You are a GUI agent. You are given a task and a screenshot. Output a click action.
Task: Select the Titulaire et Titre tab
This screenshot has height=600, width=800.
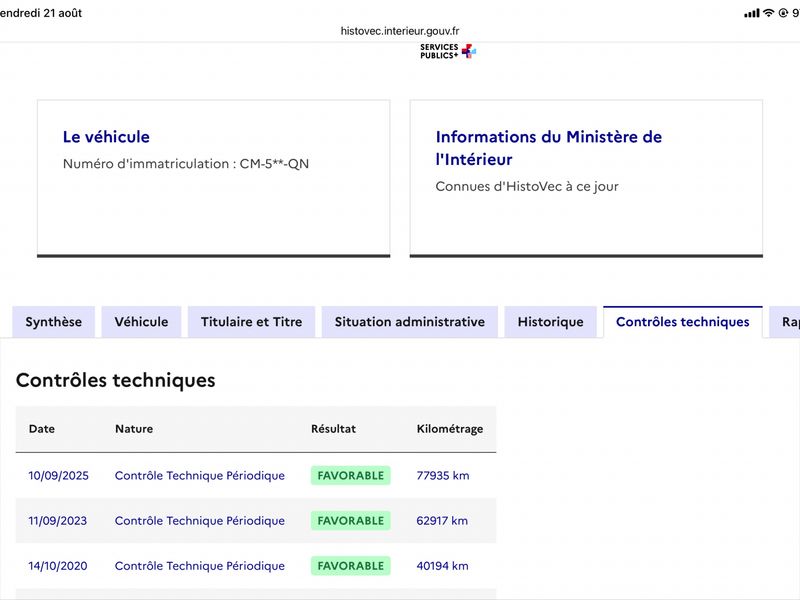(x=252, y=322)
